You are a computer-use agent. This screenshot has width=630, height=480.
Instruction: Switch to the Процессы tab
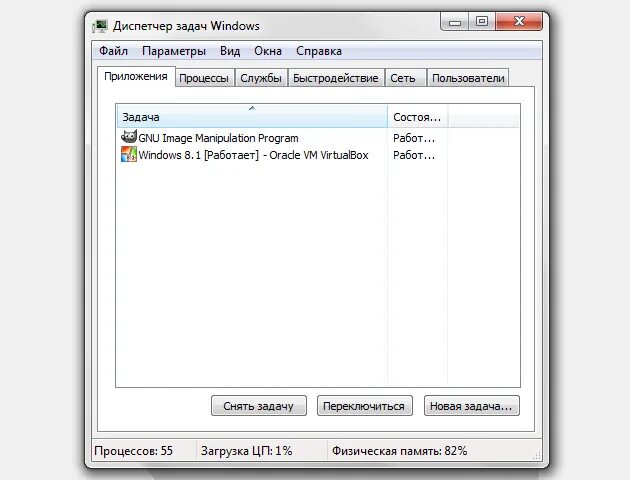pyautogui.click(x=204, y=78)
